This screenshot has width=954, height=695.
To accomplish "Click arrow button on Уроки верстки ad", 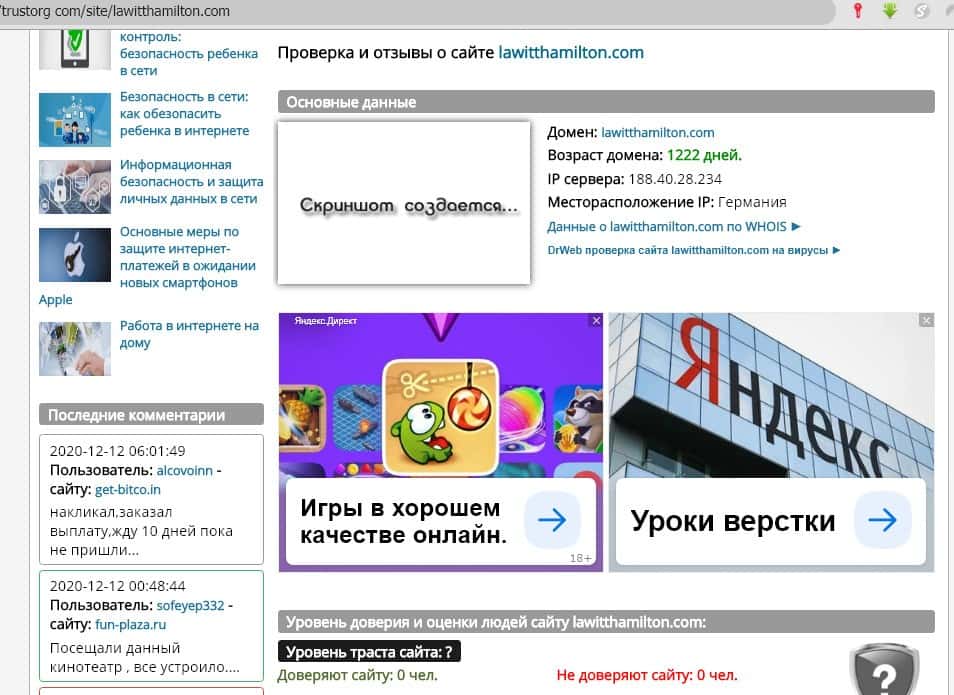I will tap(882, 520).
